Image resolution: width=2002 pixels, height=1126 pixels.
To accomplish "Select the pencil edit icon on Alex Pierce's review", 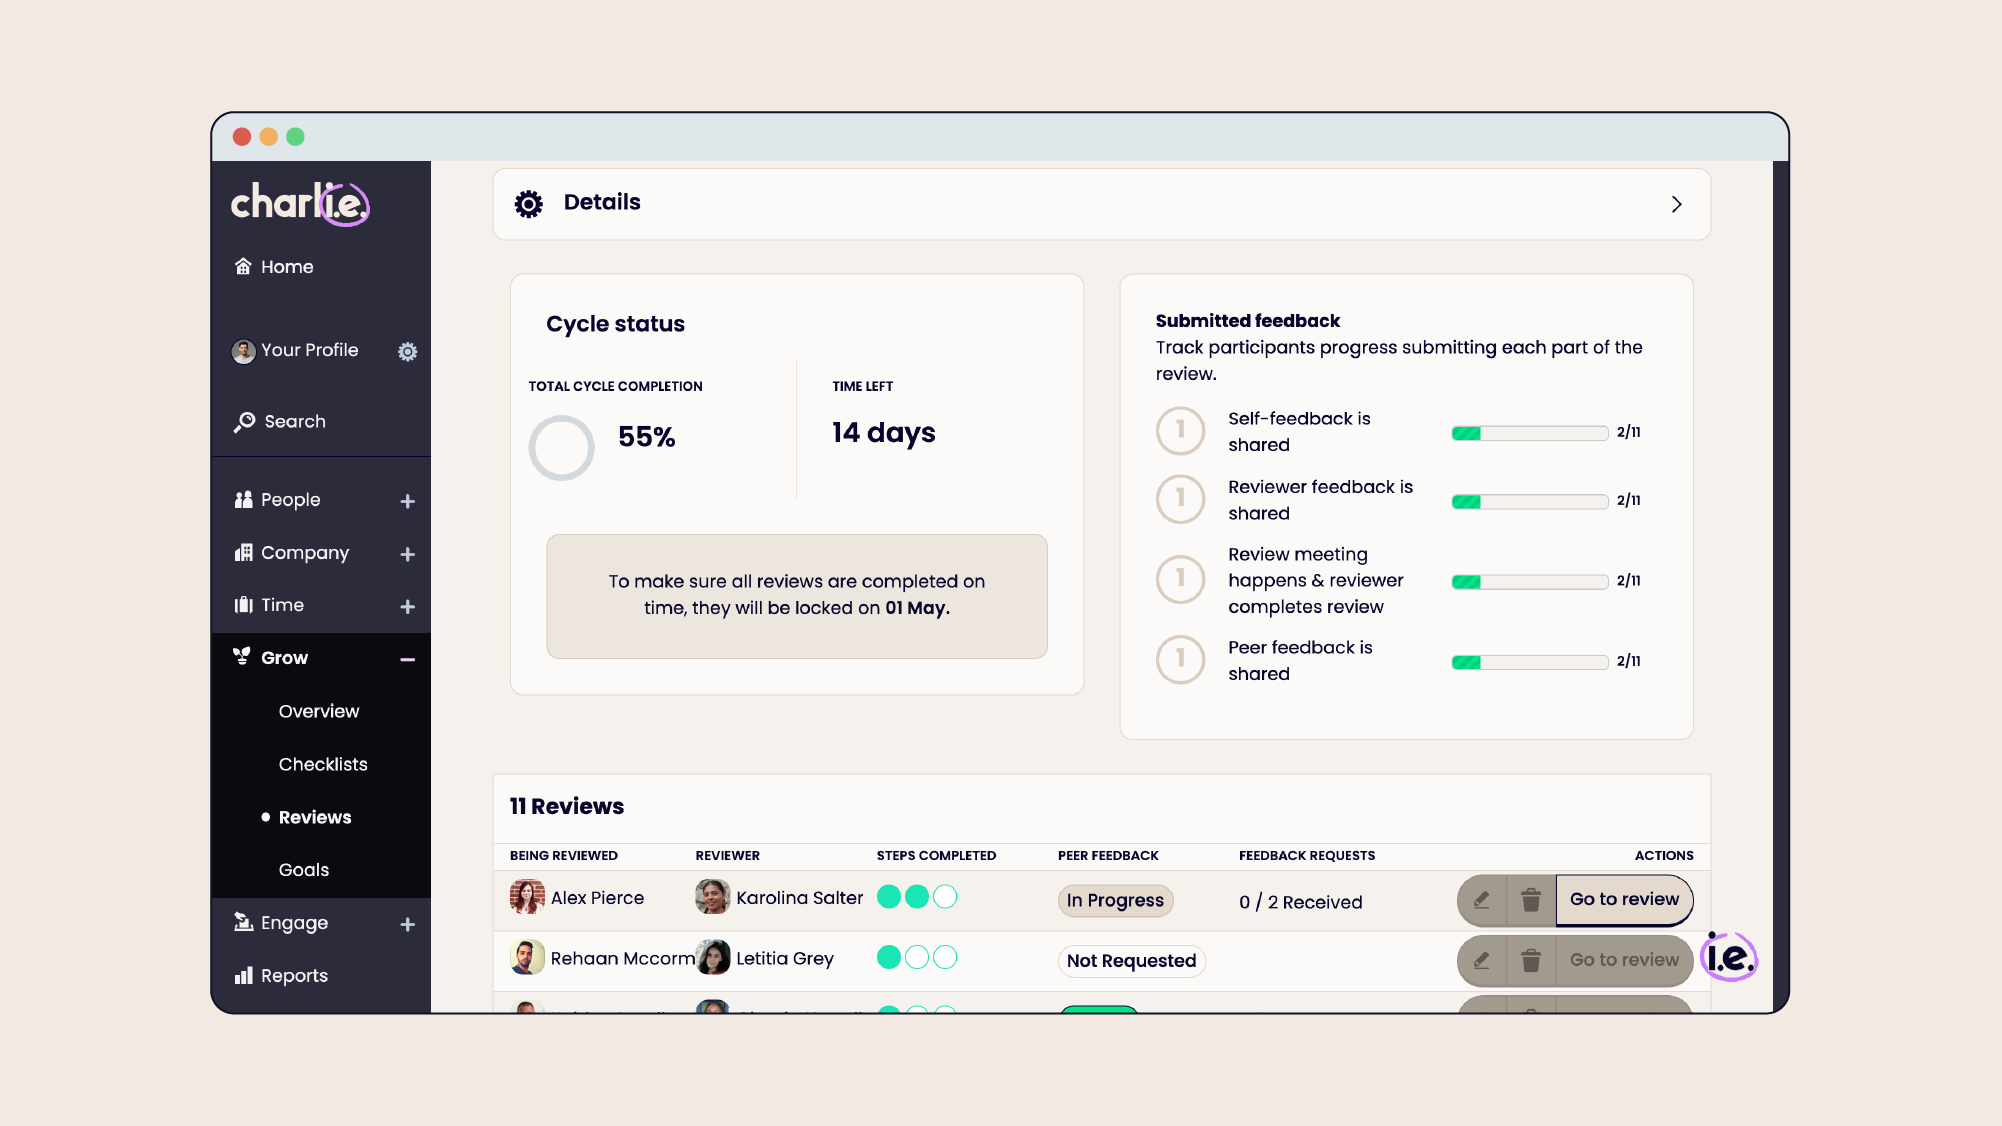I will (1481, 900).
